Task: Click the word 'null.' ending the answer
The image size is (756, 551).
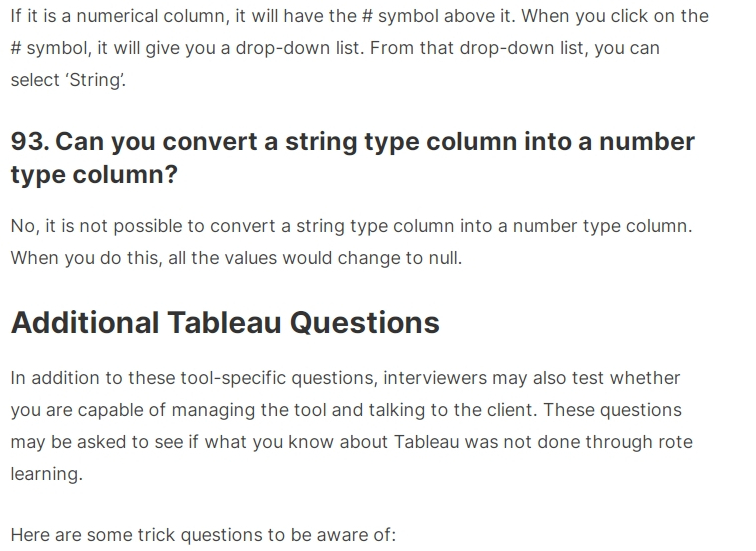Action: [446, 258]
